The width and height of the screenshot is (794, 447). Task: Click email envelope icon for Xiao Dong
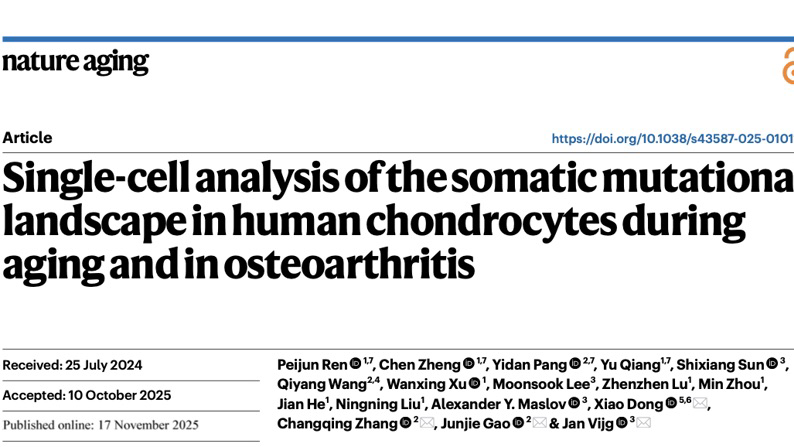[x=700, y=404]
